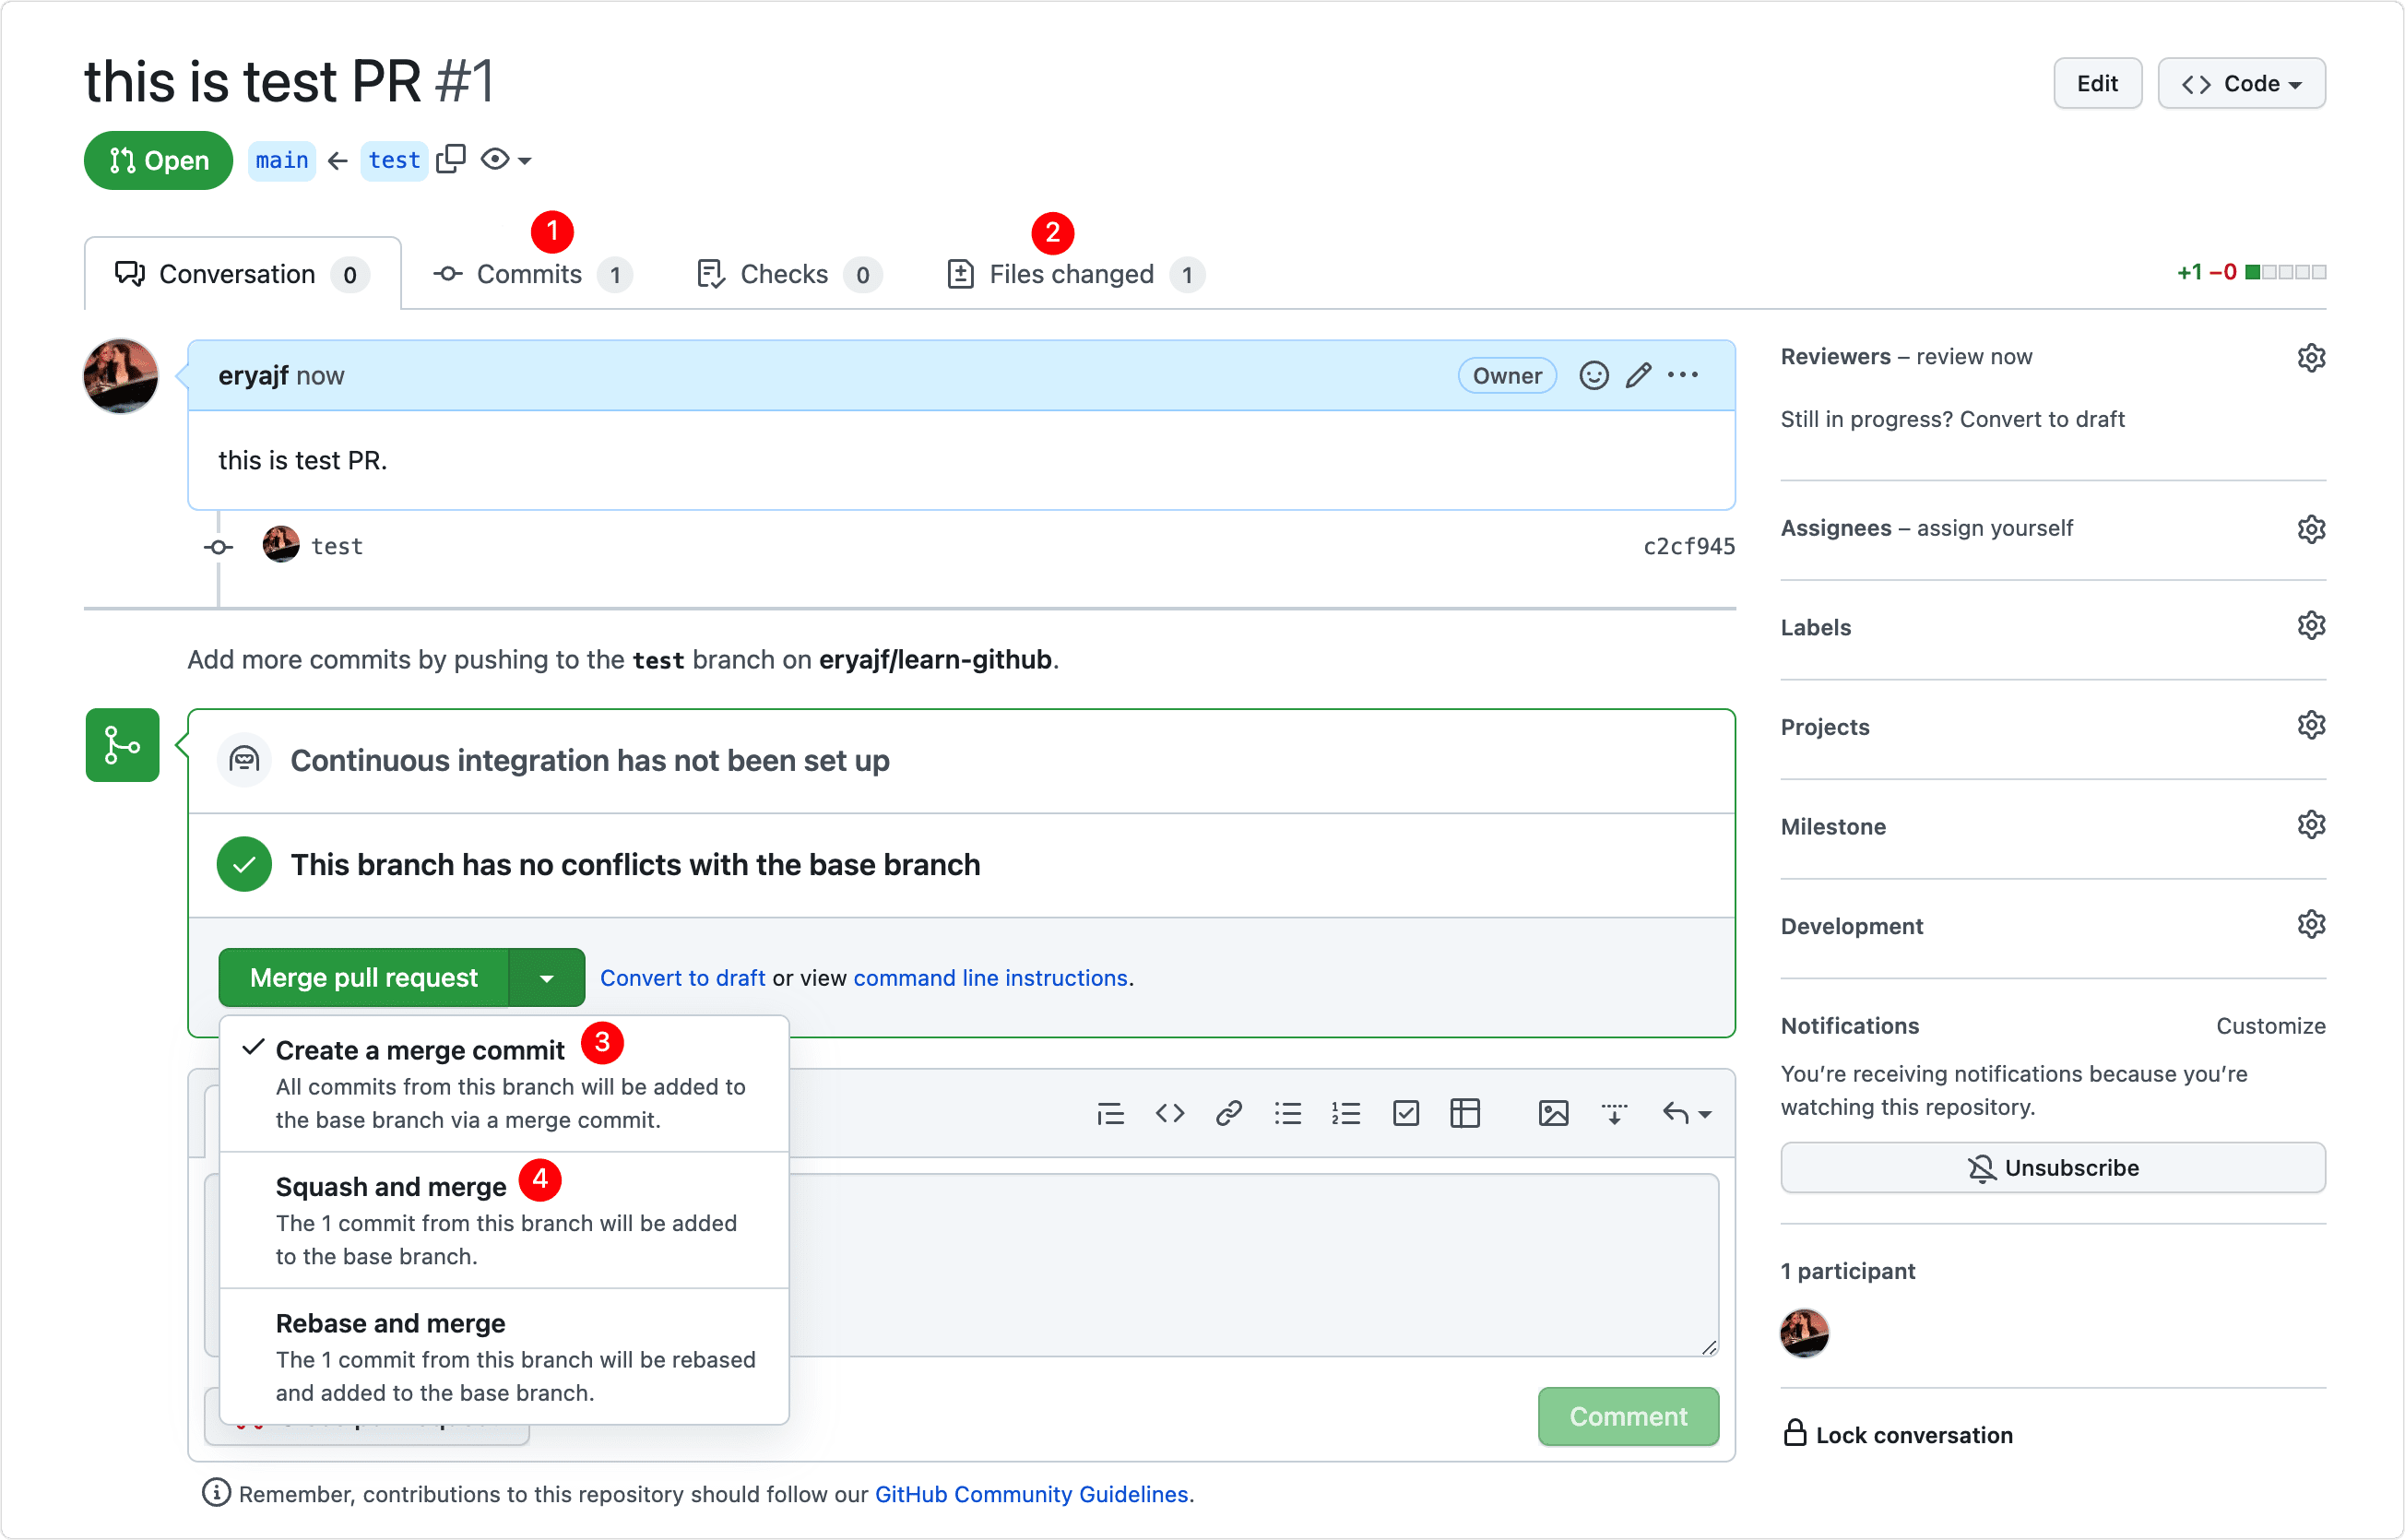The height and width of the screenshot is (1540, 2405).
Task: Click the Unsubscribe button
Action: click(x=2052, y=1167)
